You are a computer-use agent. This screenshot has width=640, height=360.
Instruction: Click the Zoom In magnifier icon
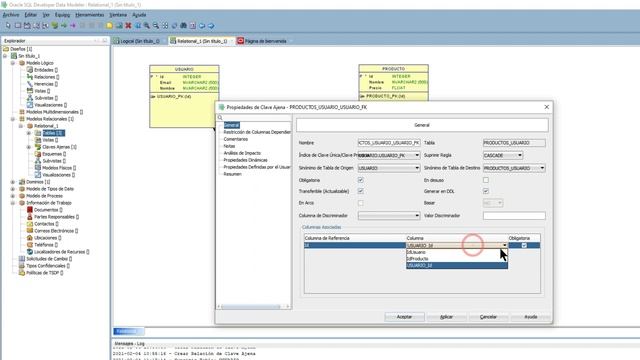pyautogui.click(x=147, y=25)
